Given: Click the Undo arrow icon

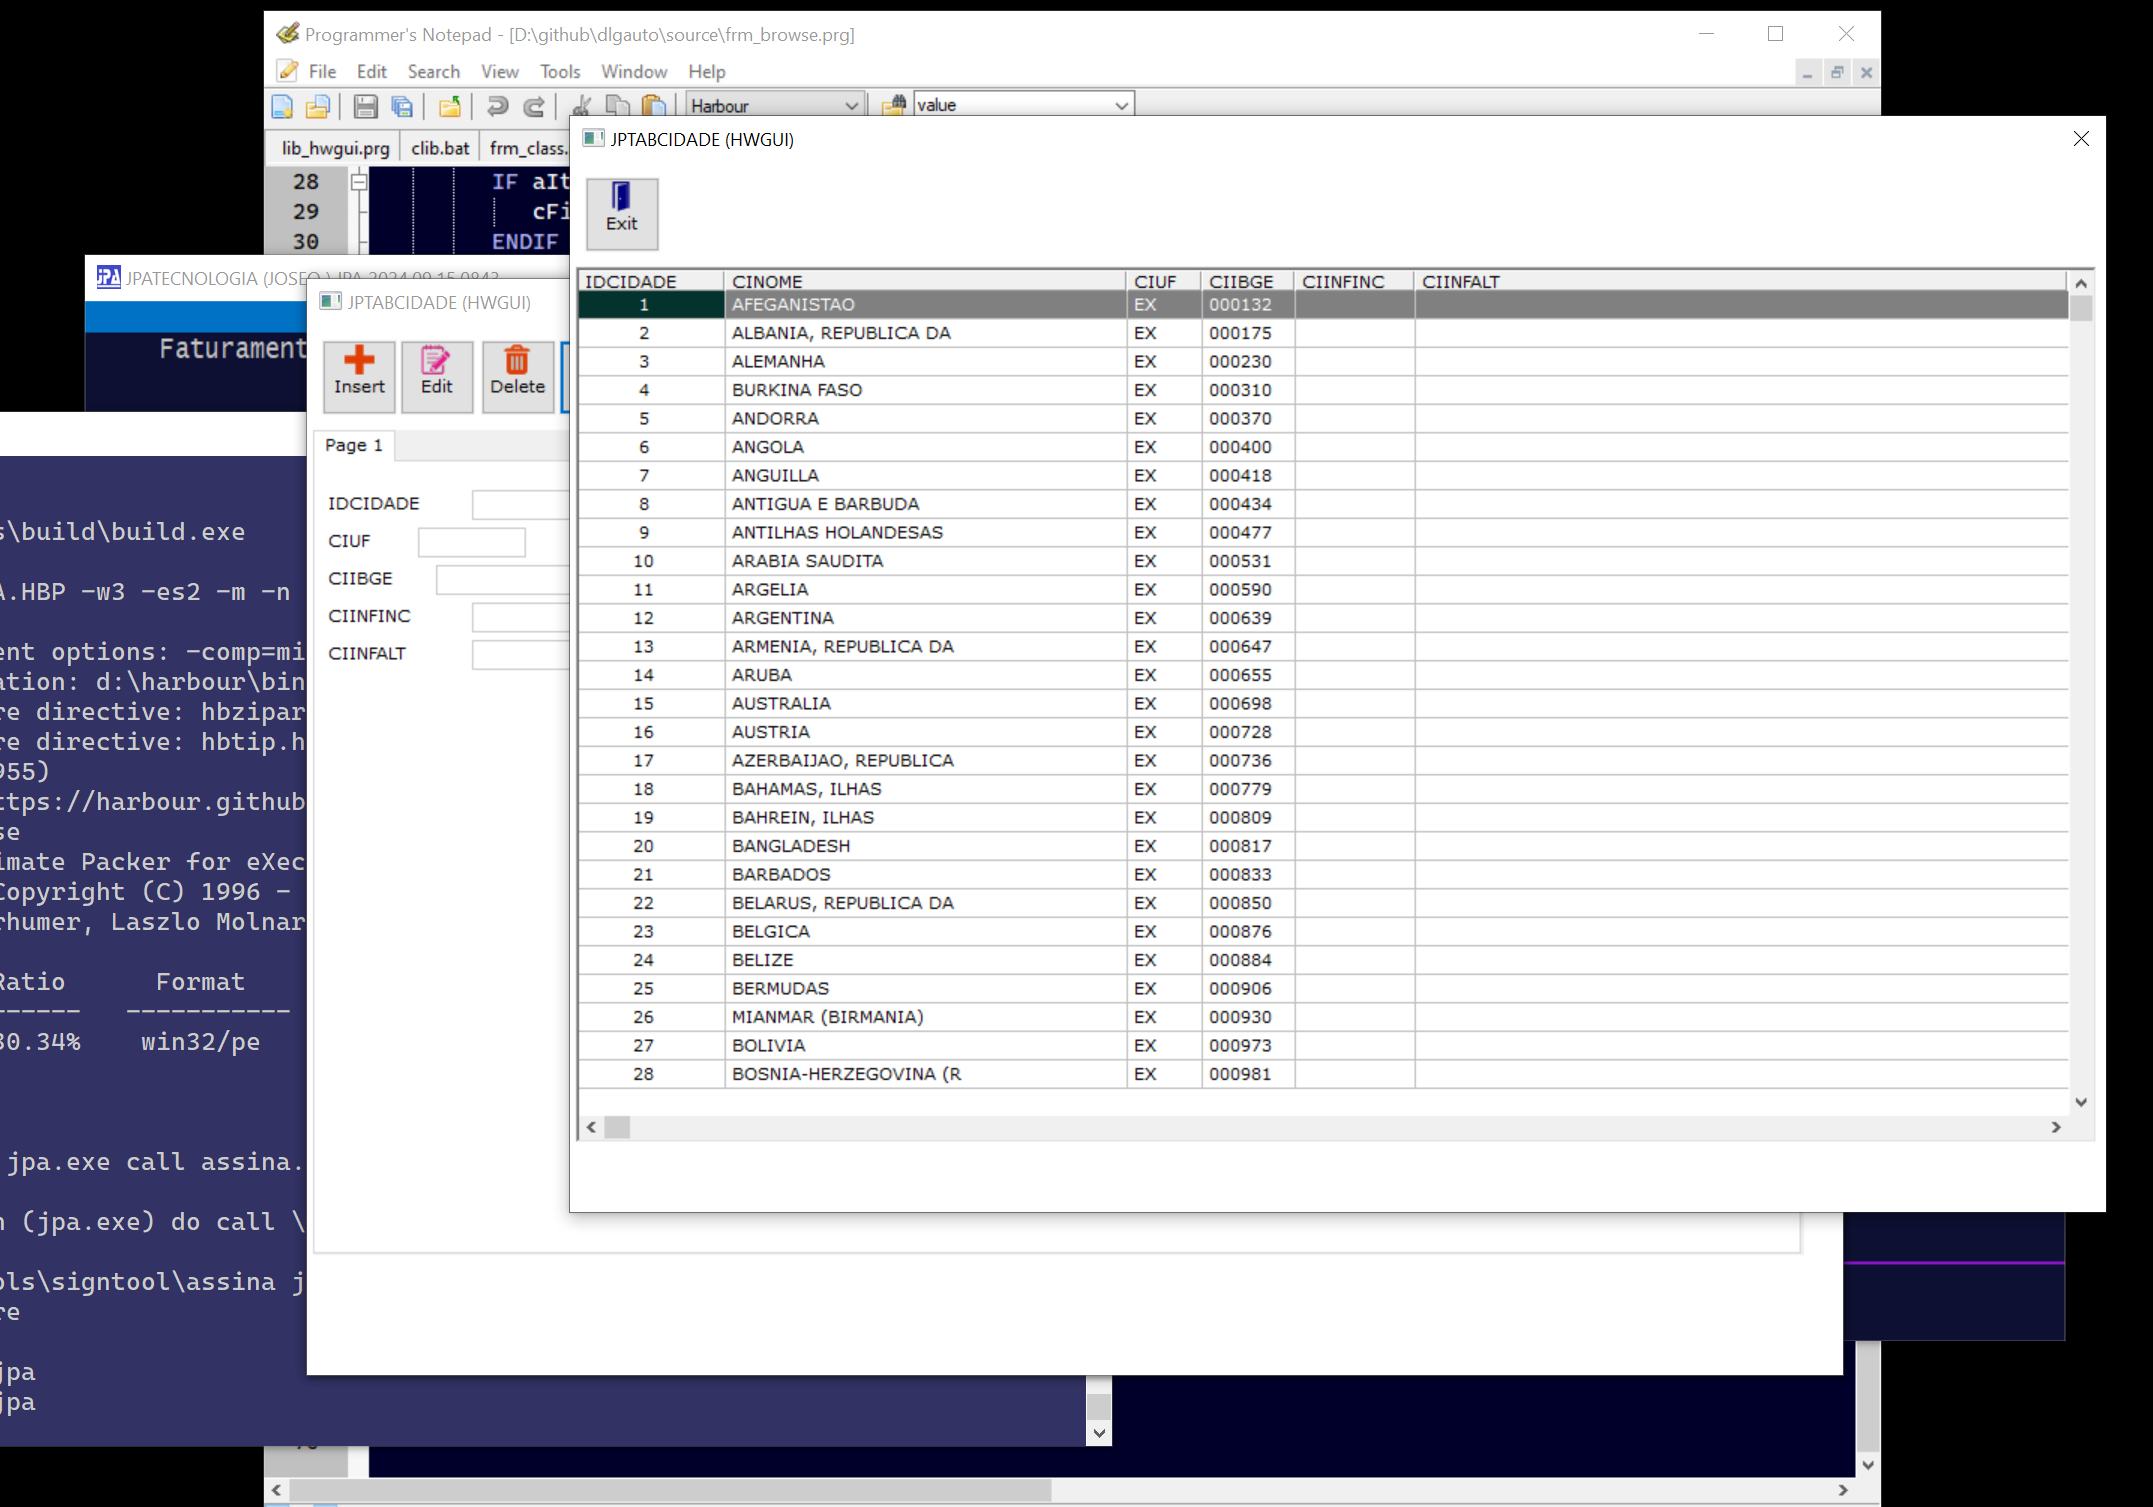Looking at the screenshot, I should point(497,106).
